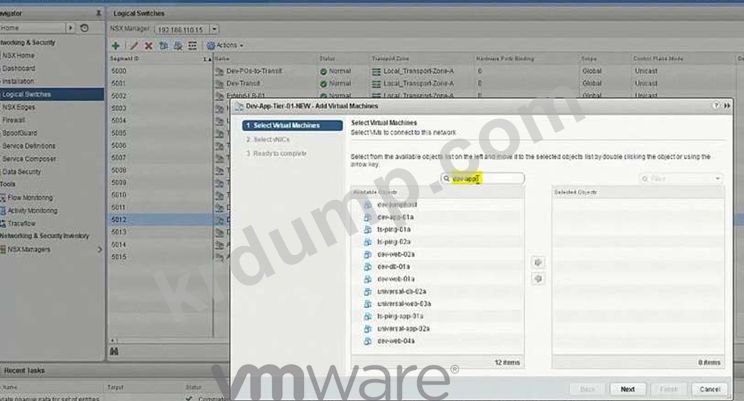Select universal-web-03a VM in list
Screen dimensions: 744x401
[404, 304]
